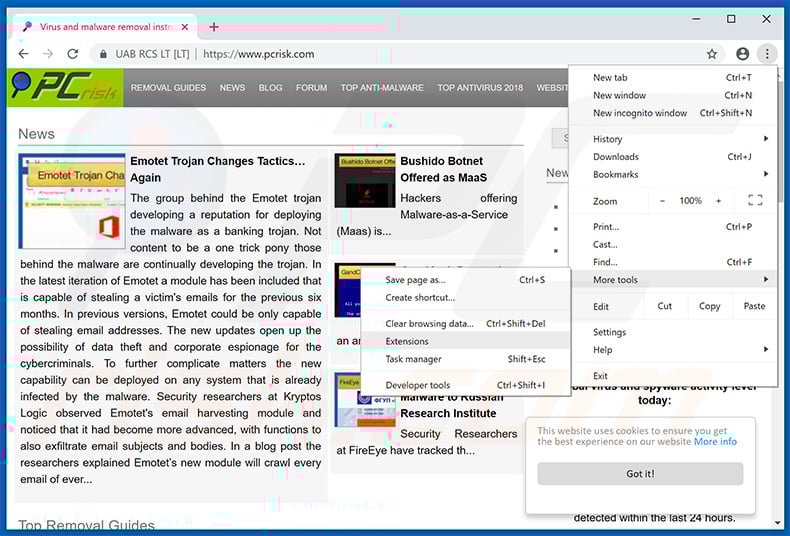Open TOP ANTIVIRUS 2018 nav item

tap(480, 88)
